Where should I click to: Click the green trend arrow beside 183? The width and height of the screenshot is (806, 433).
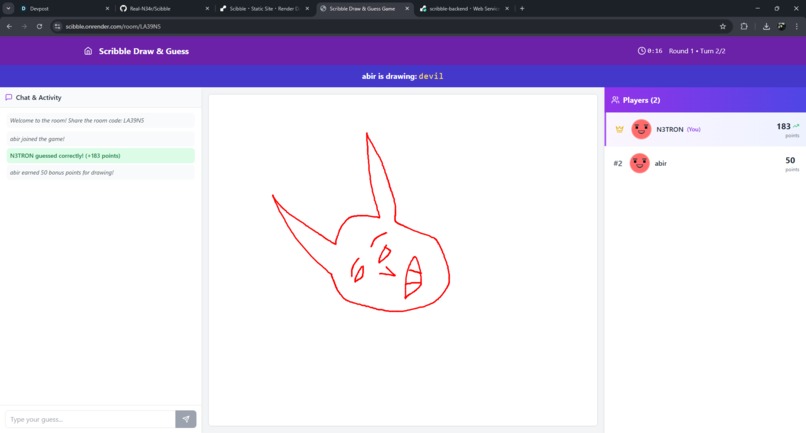(796, 126)
